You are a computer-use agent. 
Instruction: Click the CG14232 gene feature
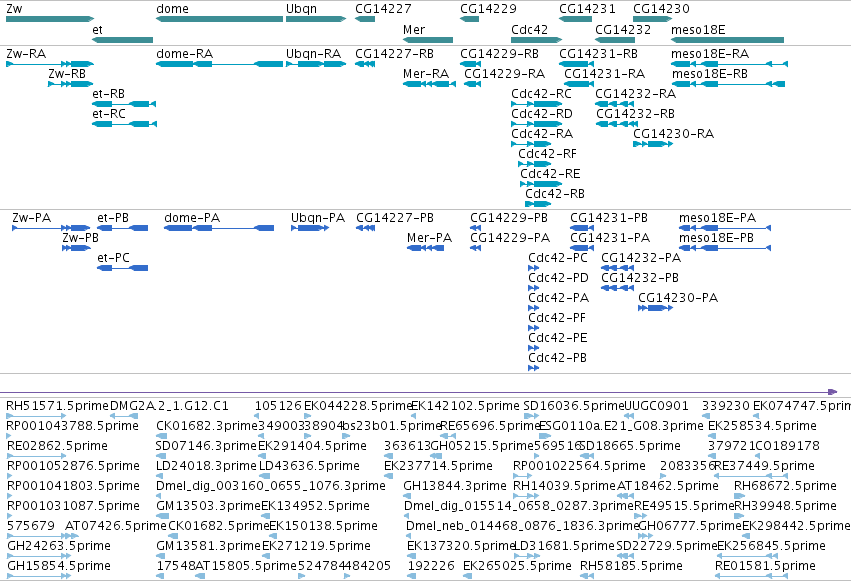pos(615,40)
